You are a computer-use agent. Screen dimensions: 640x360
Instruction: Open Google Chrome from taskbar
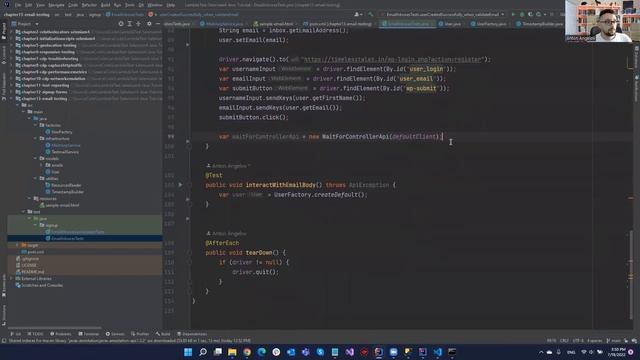pyautogui.click(x=247, y=352)
